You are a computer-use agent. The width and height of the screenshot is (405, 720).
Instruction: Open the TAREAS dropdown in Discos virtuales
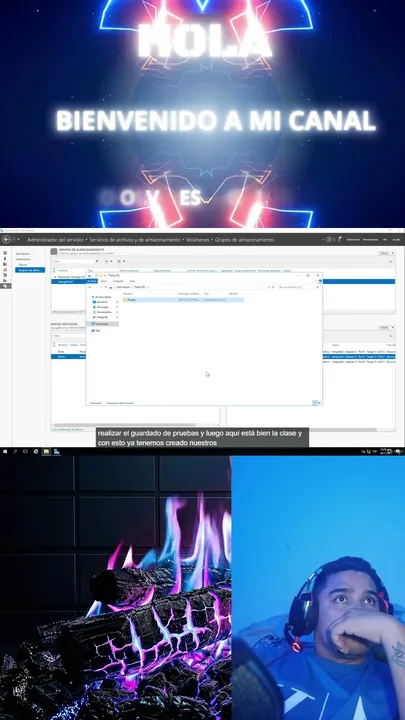pyautogui.click(x=386, y=327)
